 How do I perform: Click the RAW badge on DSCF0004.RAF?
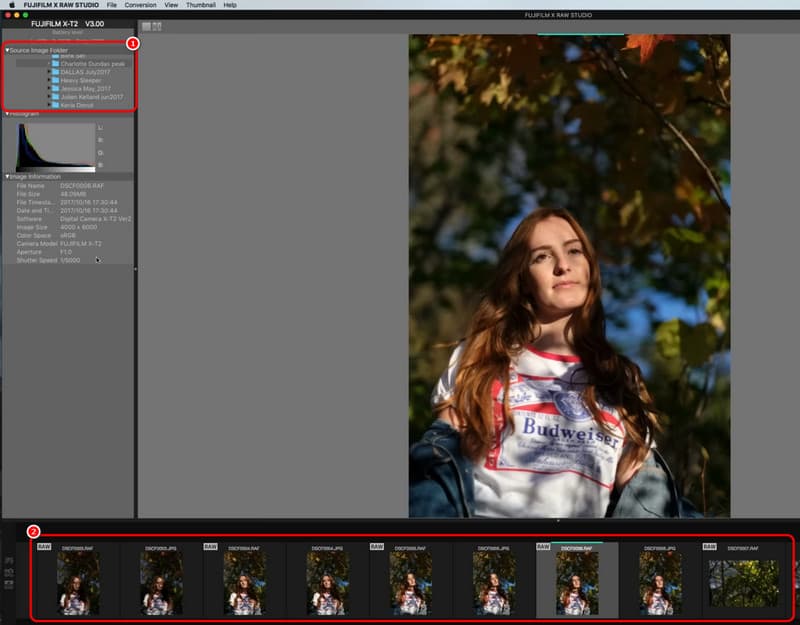(211, 546)
